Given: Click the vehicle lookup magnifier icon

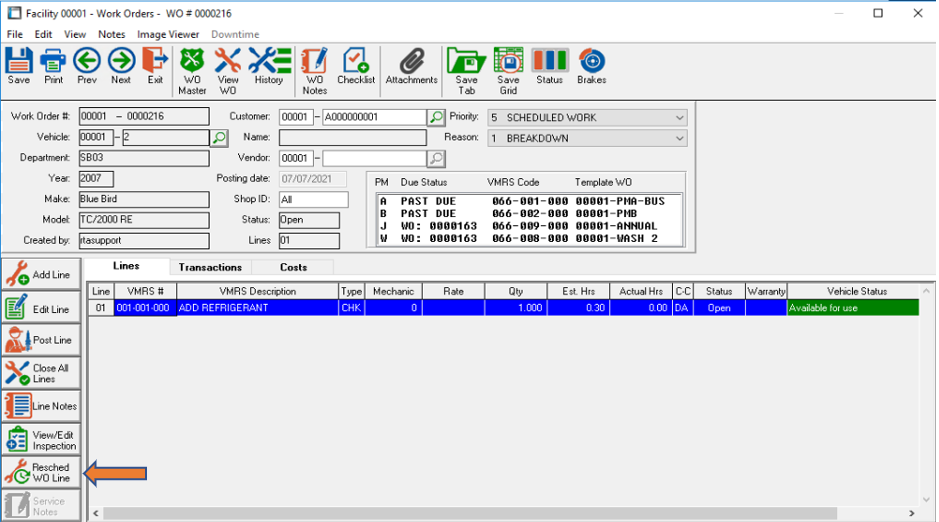Looking at the screenshot, I should (x=219, y=137).
